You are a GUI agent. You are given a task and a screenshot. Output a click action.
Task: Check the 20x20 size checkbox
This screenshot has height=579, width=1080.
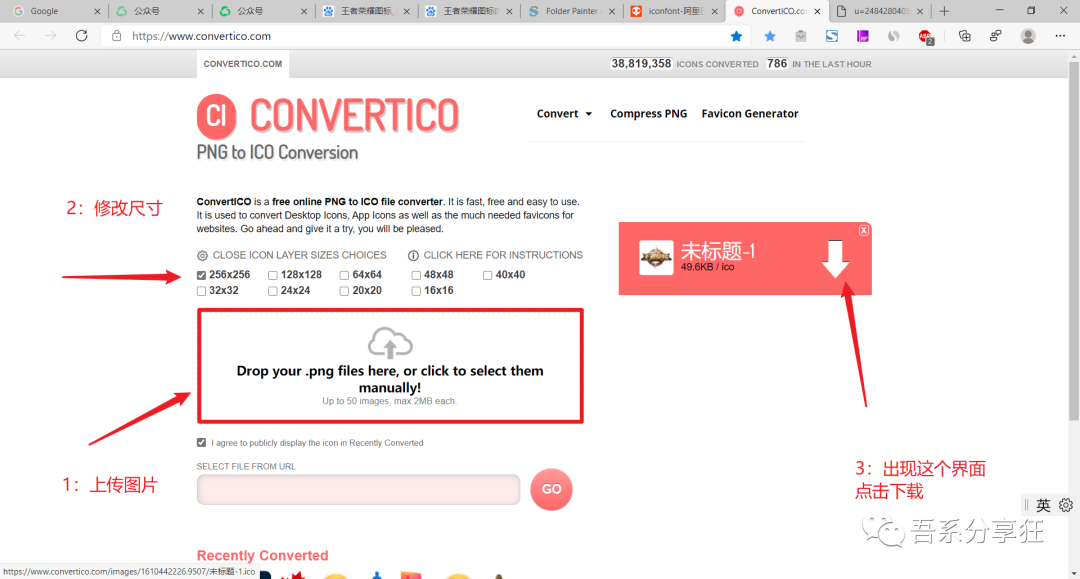tap(344, 291)
